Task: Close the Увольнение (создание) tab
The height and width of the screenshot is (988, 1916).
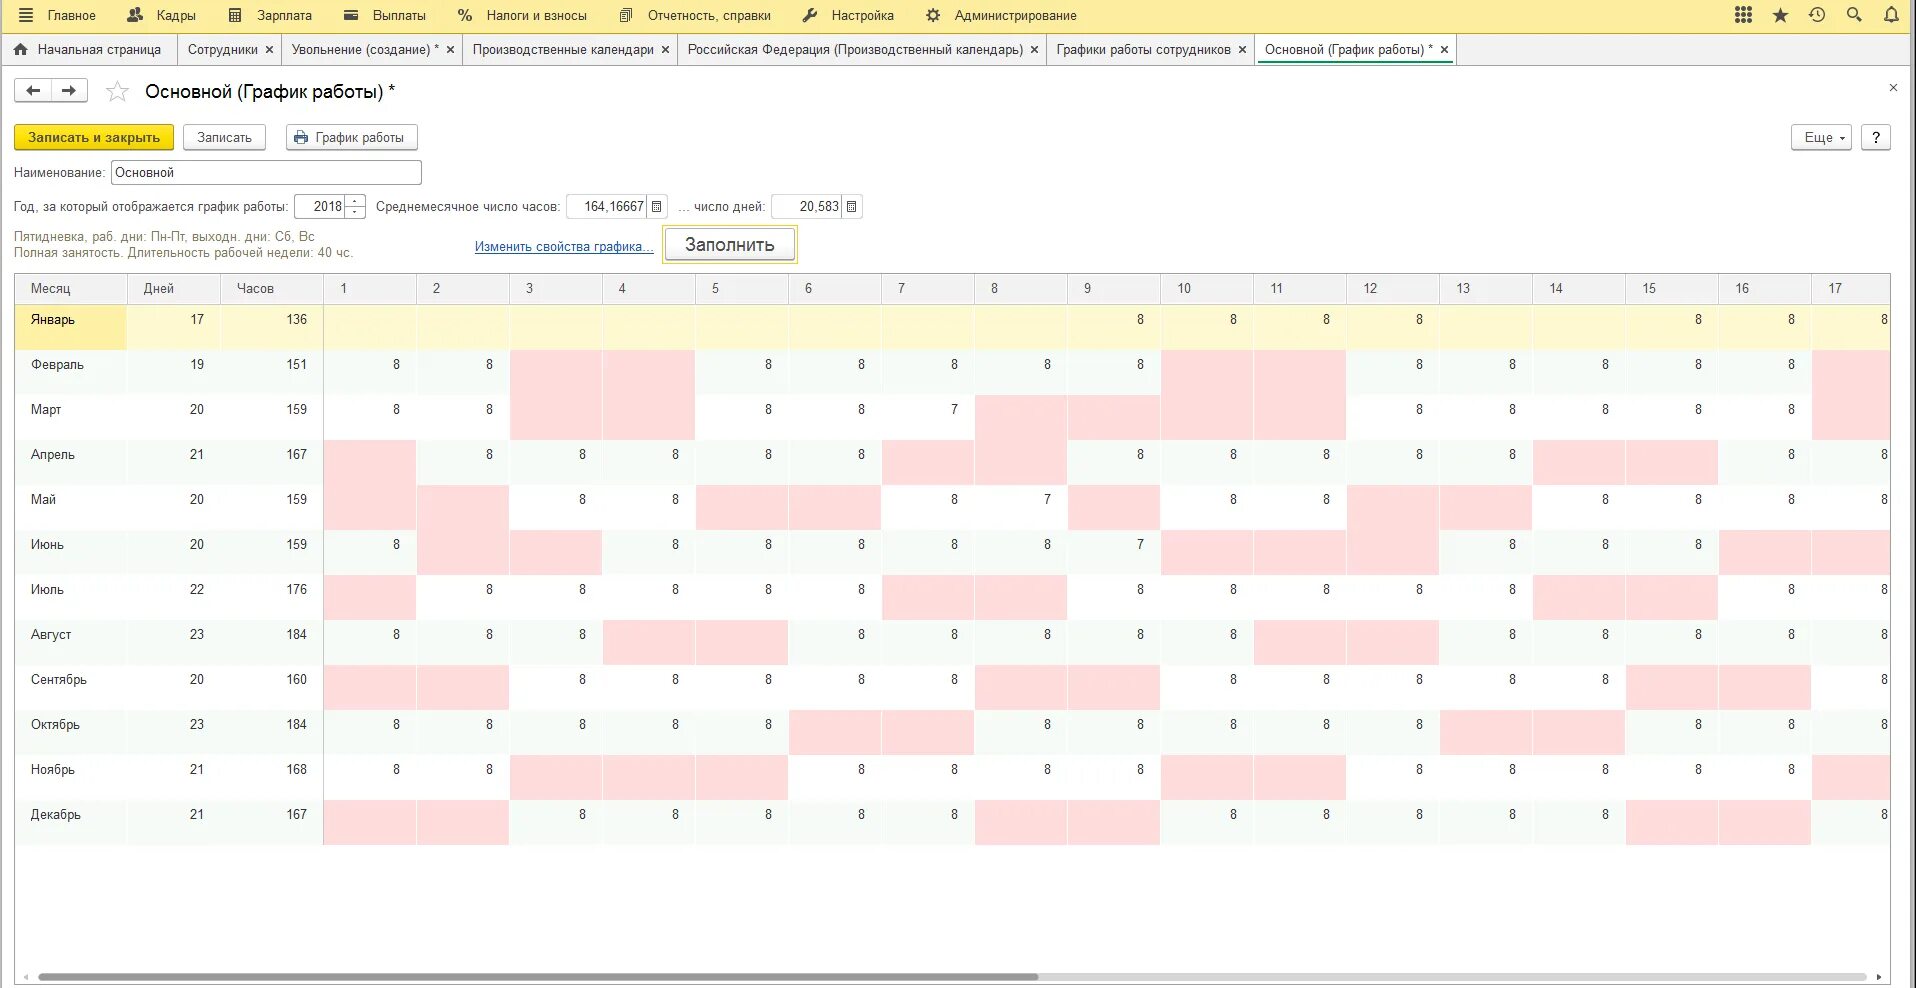Action: pyautogui.click(x=450, y=50)
